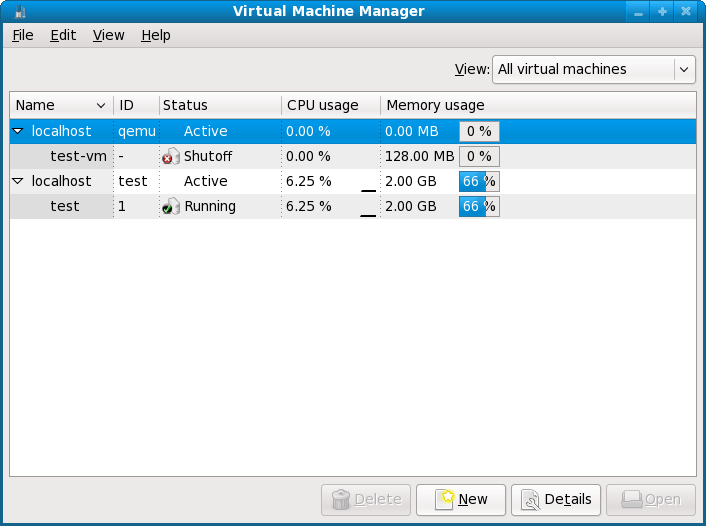This screenshot has height=526, width=706.
Task: Click the new document icon on New button
Action: coord(444,499)
